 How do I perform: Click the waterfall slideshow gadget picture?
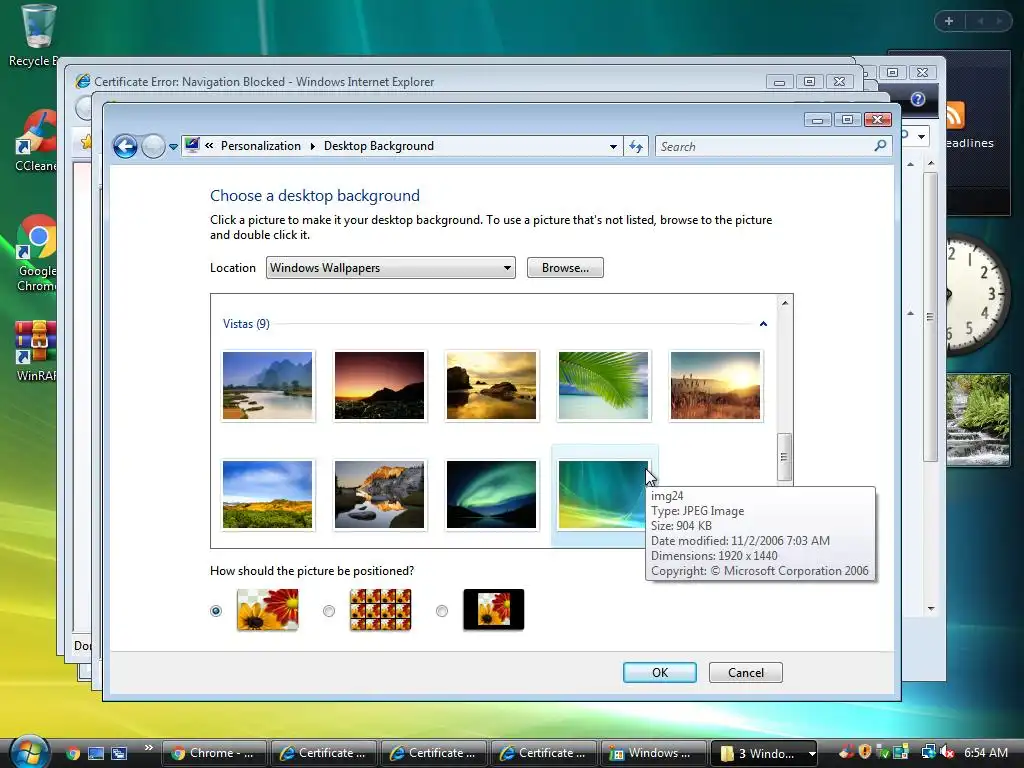tap(978, 420)
